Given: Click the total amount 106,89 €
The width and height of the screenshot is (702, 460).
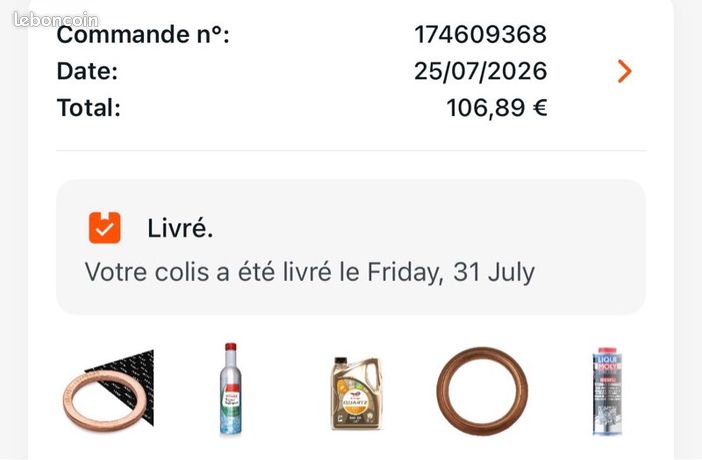Looking at the screenshot, I should [x=497, y=108].
